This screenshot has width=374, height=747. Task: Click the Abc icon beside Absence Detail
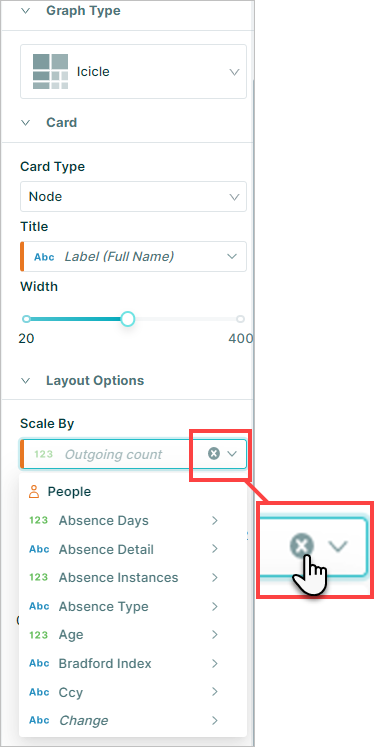(x=39, y=549)
